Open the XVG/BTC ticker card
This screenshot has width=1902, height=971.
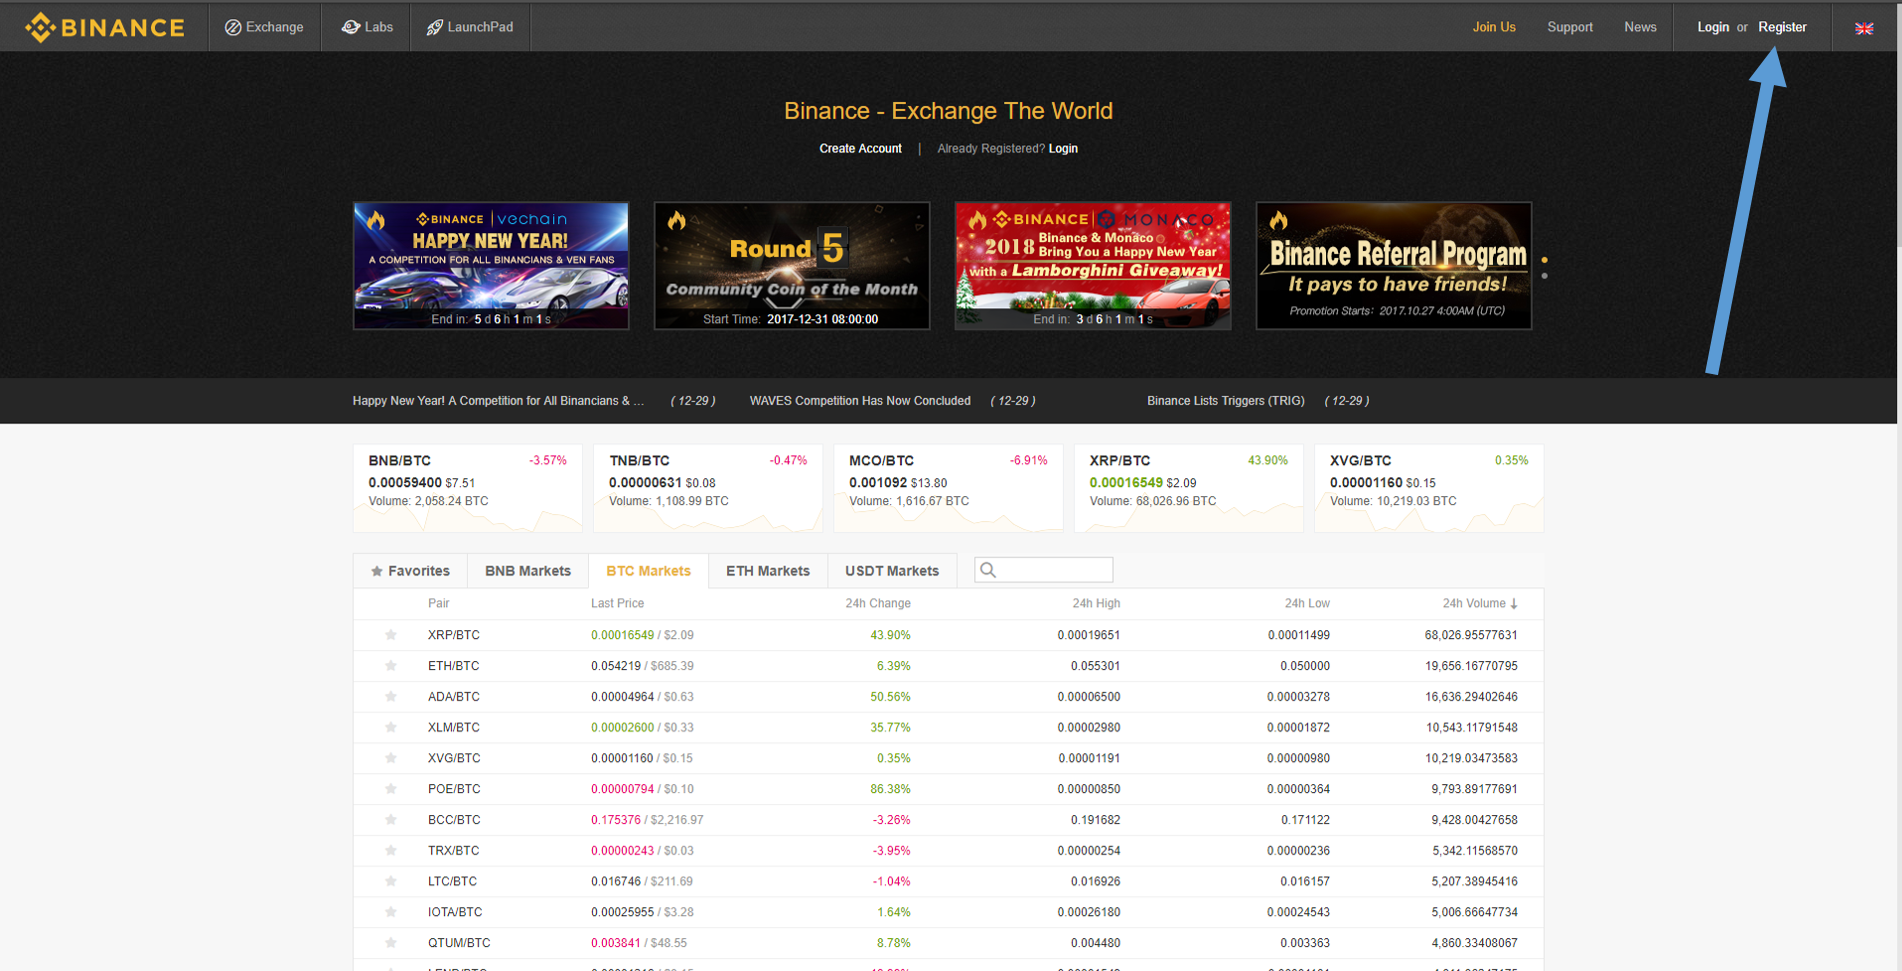coord(1429,488)
